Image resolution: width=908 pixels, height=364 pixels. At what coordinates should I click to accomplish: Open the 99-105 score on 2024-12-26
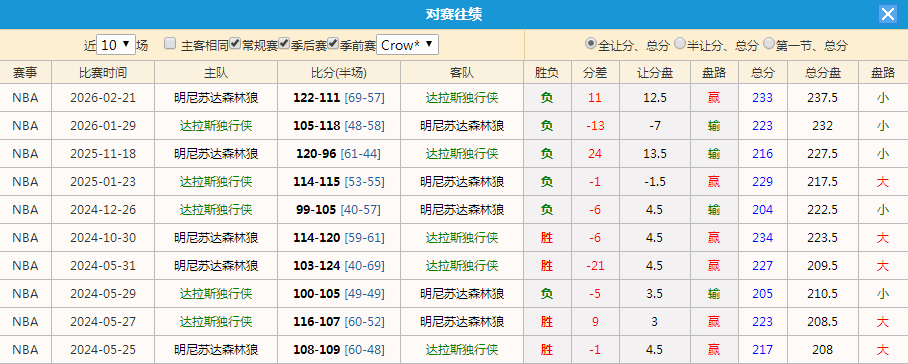[317, 209]
